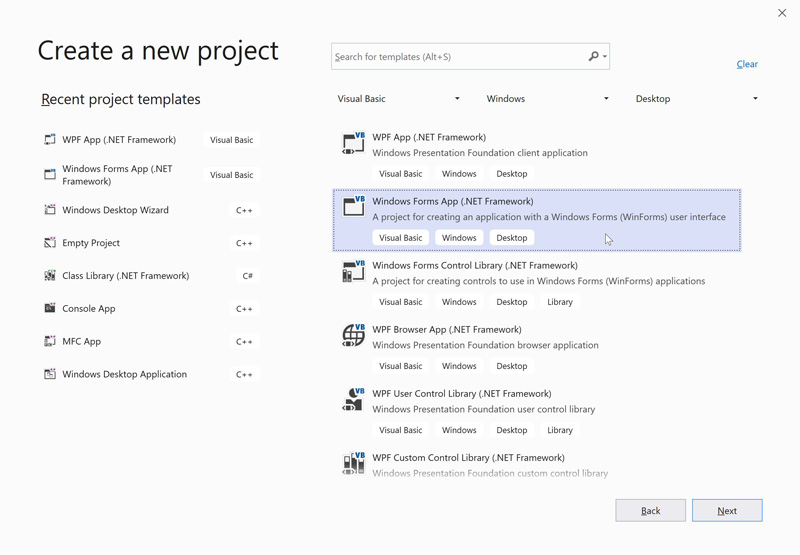
Task: Select recent Class Library (.NET Framework) template
Action: coord(125,276)
